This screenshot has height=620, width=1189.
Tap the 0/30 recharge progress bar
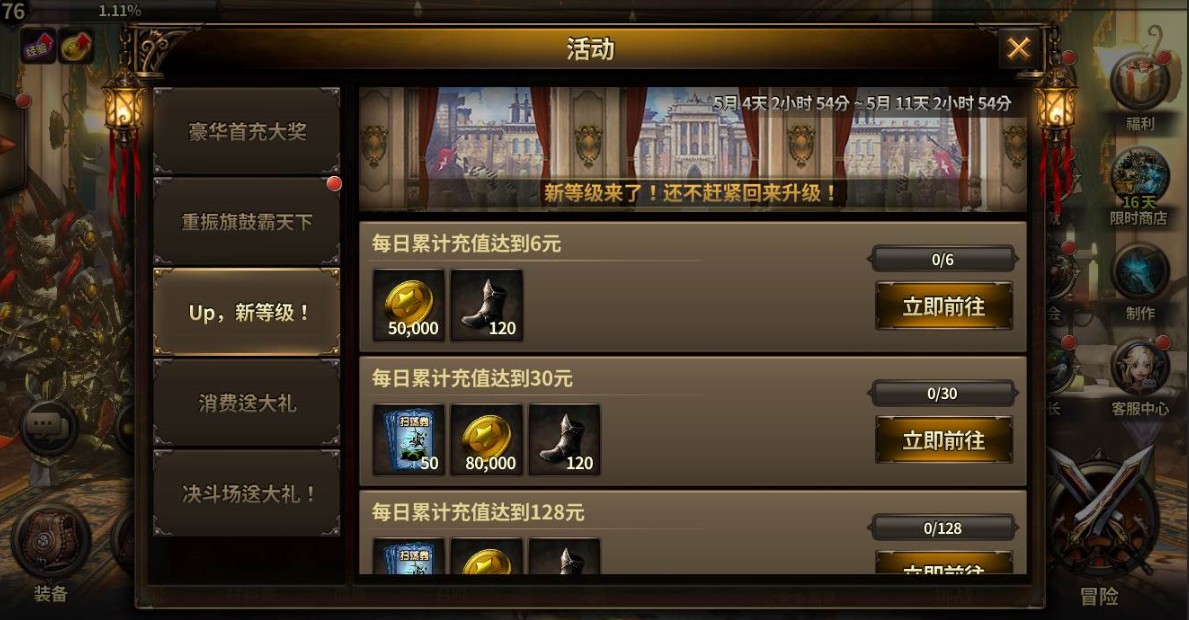click(943, 393)
